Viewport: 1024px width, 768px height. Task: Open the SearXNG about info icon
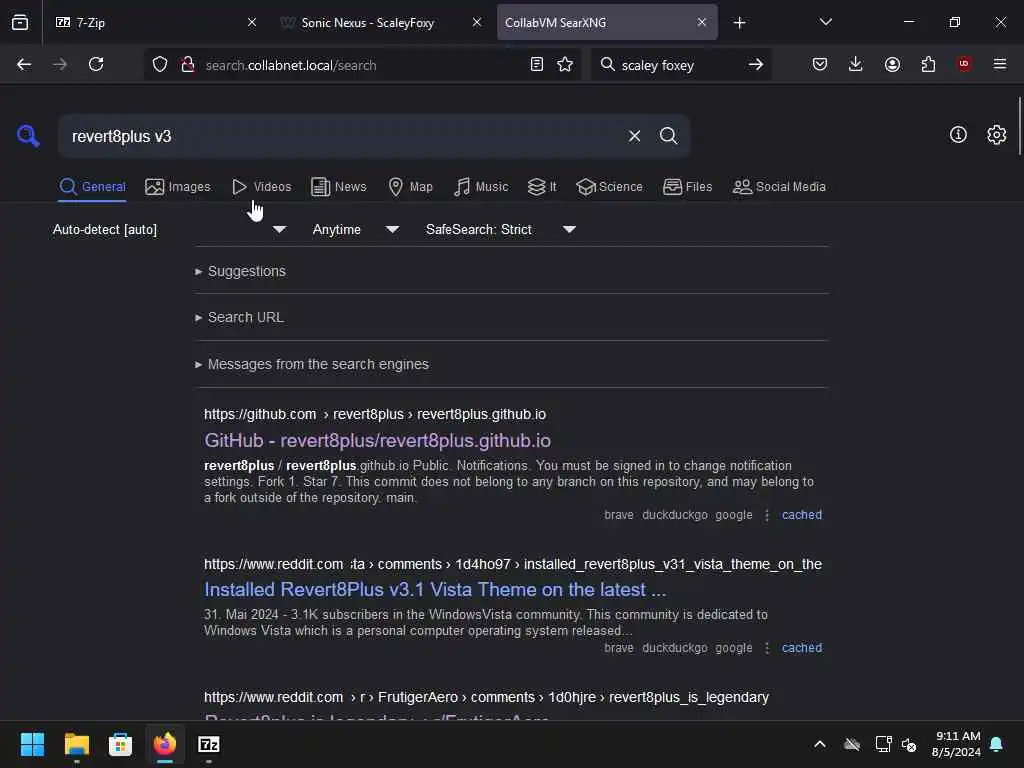(x=958, y=135)
